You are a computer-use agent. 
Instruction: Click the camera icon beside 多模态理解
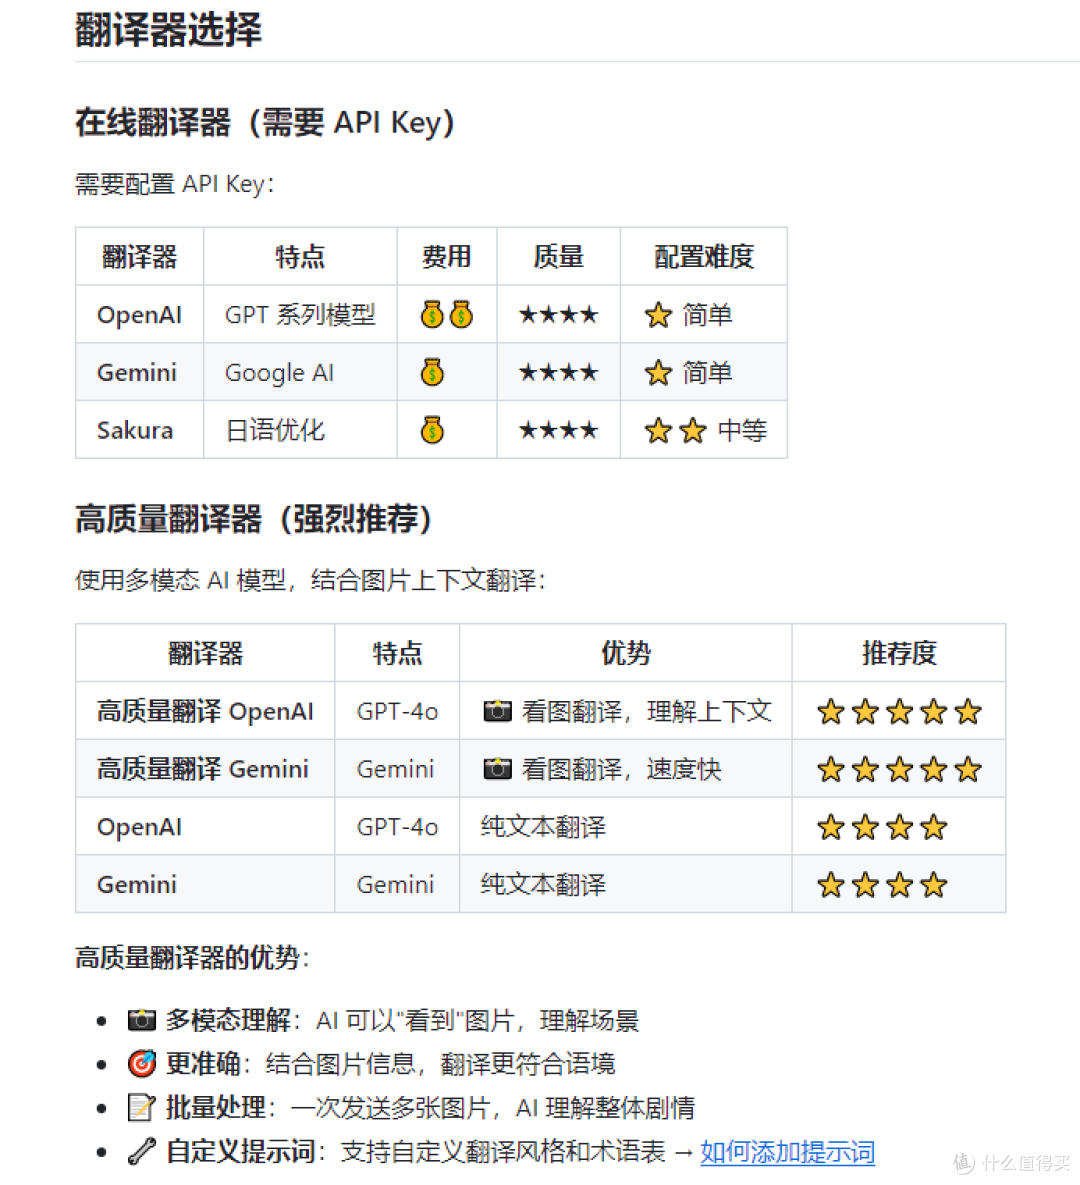pos(141,1019)
